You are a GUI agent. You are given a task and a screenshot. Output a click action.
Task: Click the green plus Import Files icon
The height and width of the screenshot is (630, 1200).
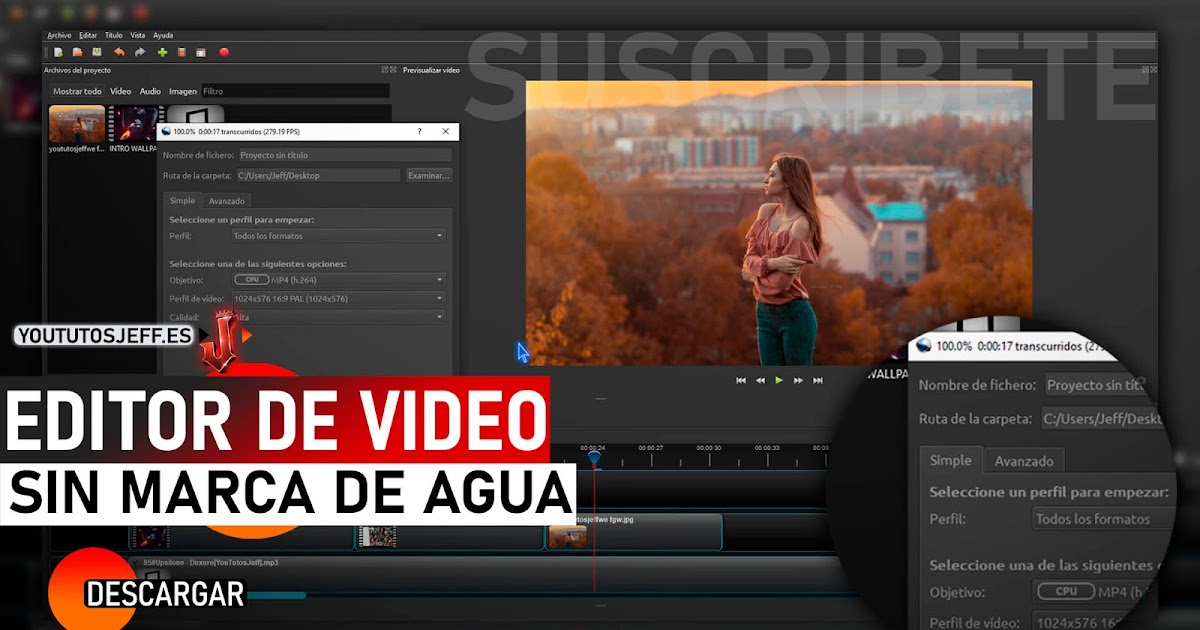(x=162, y=52)
